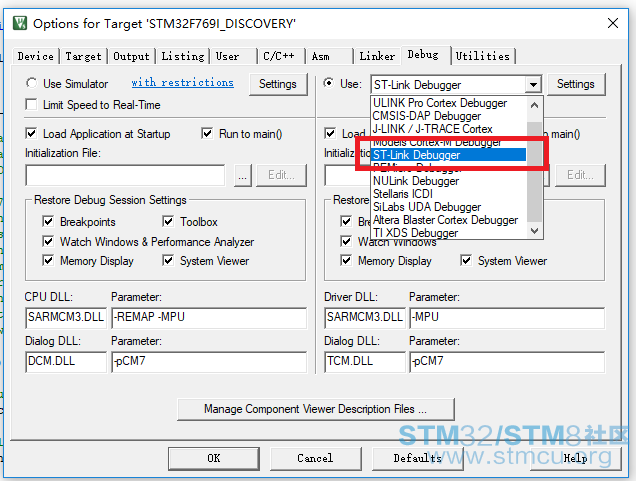Toggle the hardware-side Load checkbox
Image resolution: width=636 pixels, height=481 pixels.
coord(330,133)
